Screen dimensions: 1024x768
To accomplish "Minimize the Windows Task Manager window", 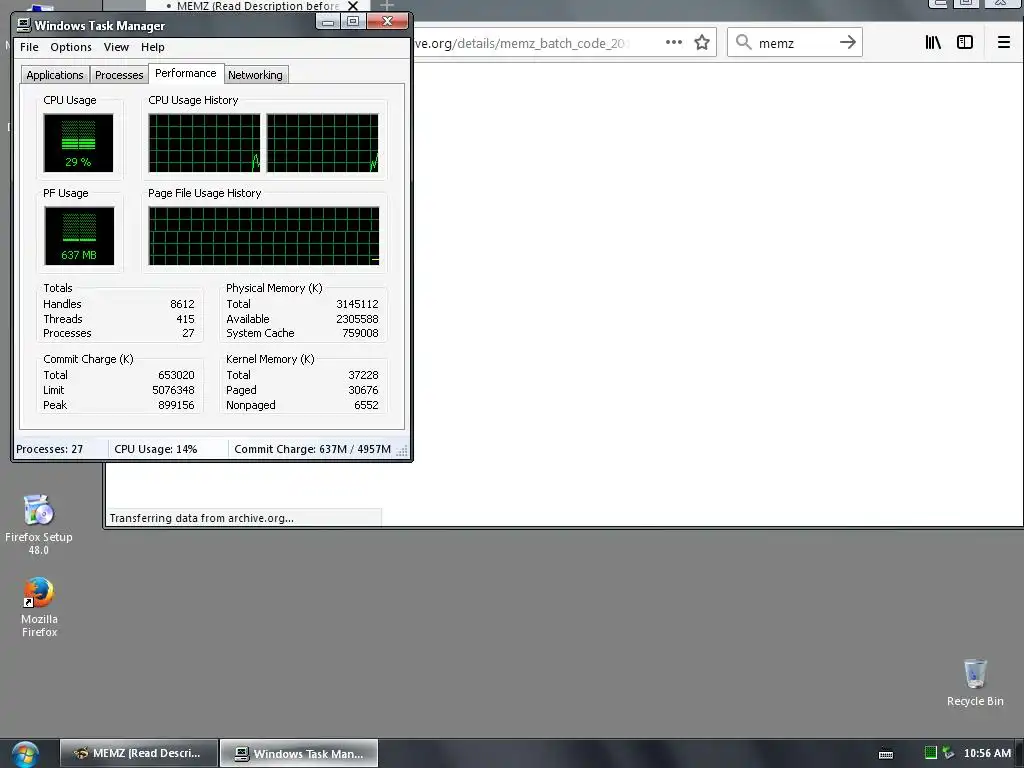I will (328, 22).
